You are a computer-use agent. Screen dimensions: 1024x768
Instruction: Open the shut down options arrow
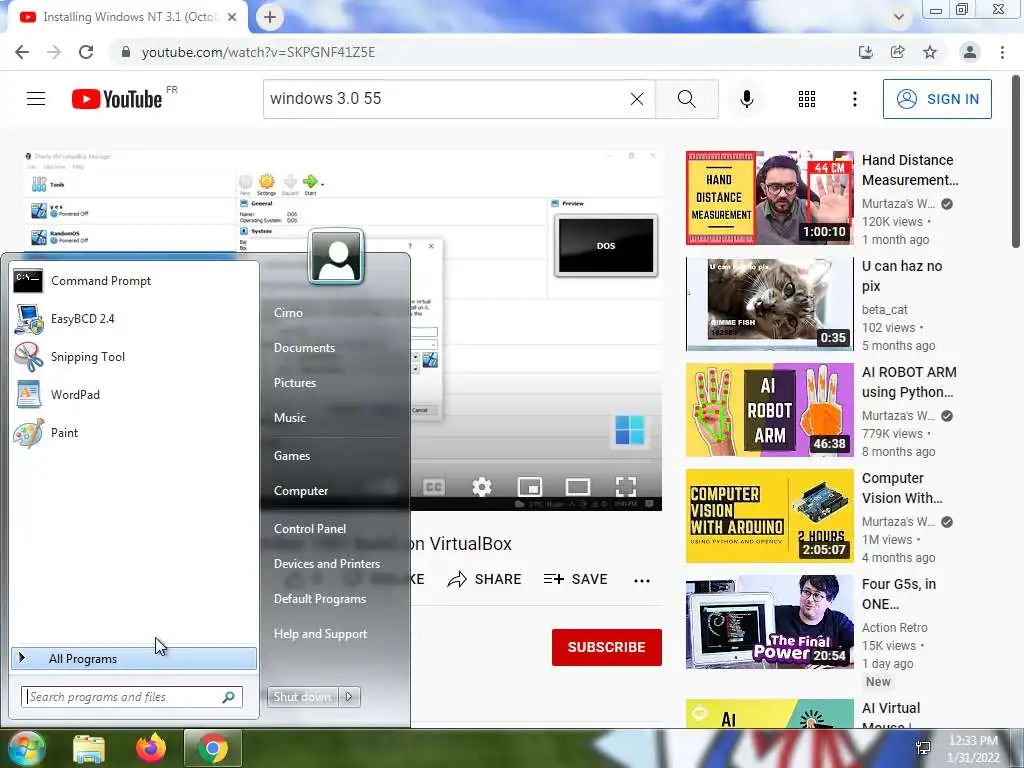(349, 697)
